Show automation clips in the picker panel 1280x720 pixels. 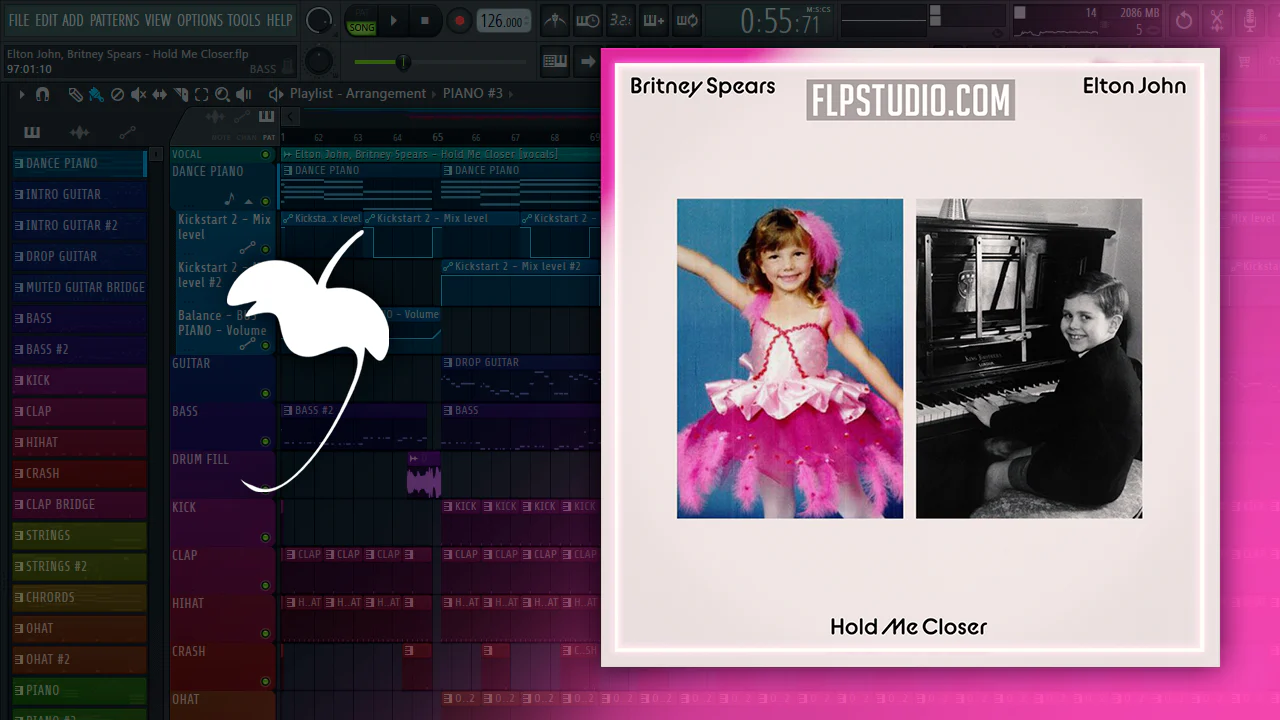click(127, 132)
